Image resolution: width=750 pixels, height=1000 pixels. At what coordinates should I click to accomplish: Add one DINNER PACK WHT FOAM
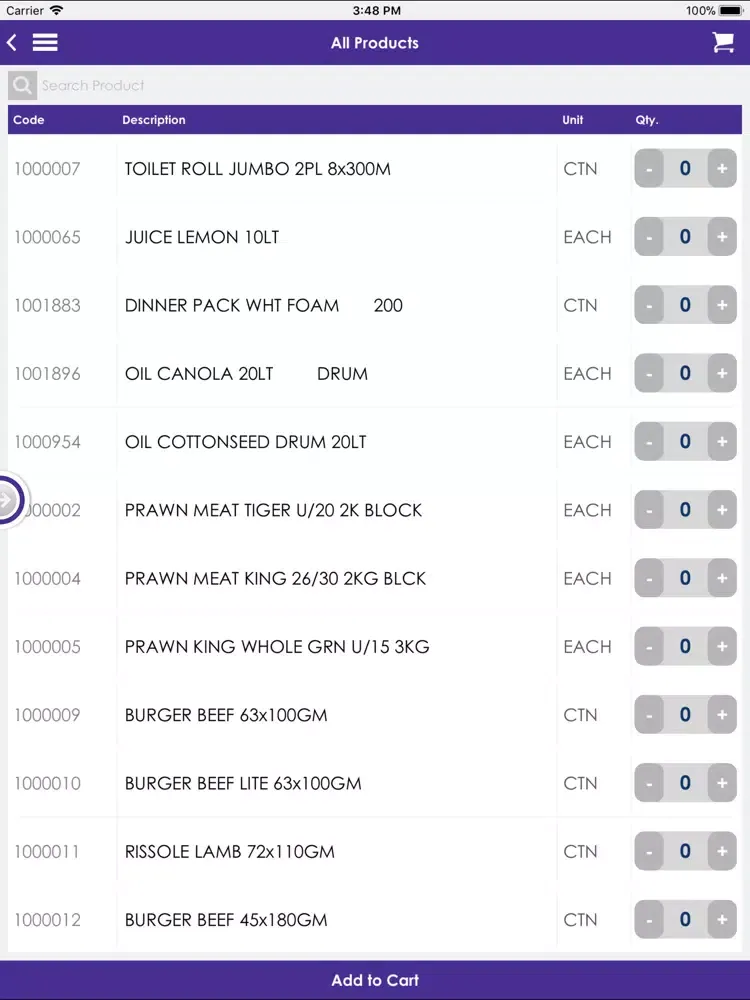point(722,305)
